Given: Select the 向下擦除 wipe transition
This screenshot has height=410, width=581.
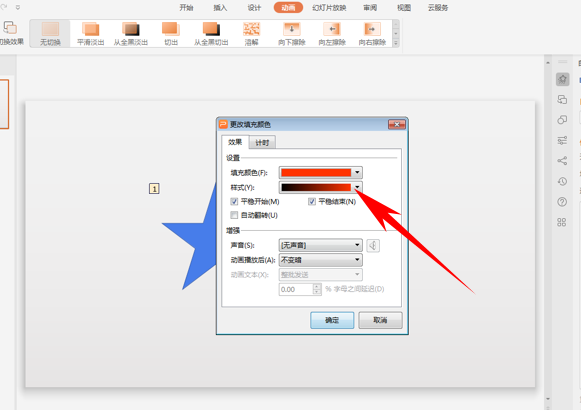Looking at the screenshot, I should pyautogui.click(x=292, y=34).
